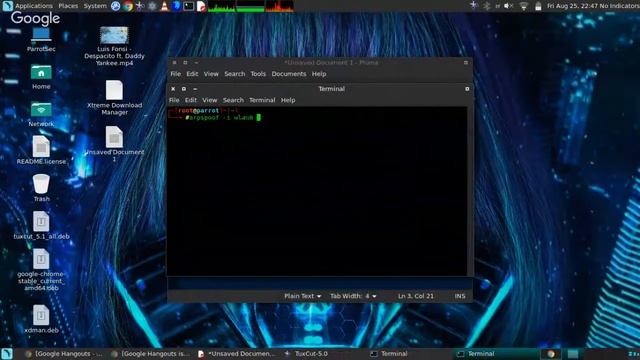Click the muted volume tray icon
Viewport: 640px width, 360px height.
point(509,6)
